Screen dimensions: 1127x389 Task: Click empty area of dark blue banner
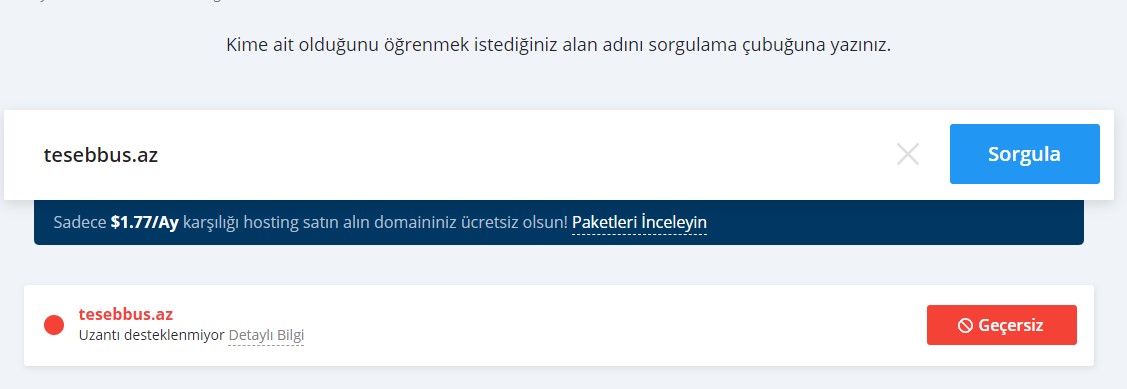coord(891,222)
